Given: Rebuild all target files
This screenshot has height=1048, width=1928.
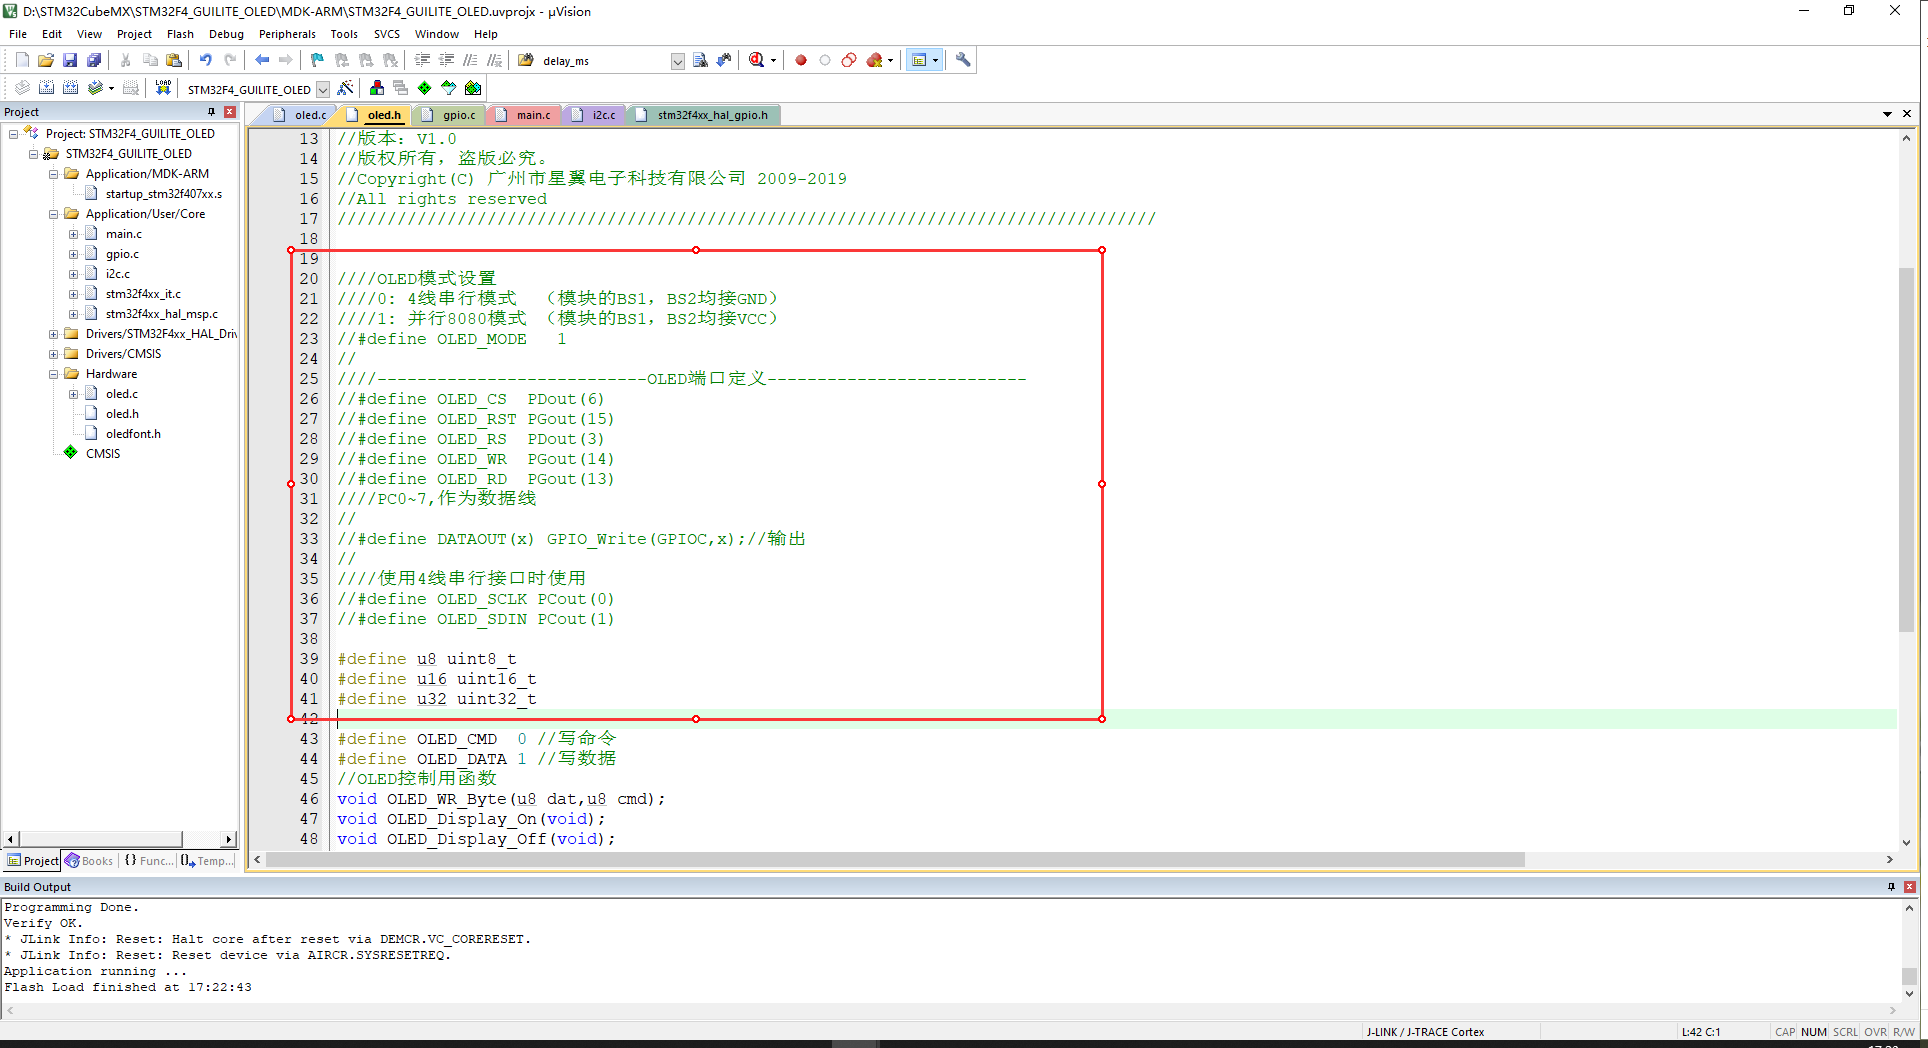Looking at the screenshot, I should click(x=70, y=88).
